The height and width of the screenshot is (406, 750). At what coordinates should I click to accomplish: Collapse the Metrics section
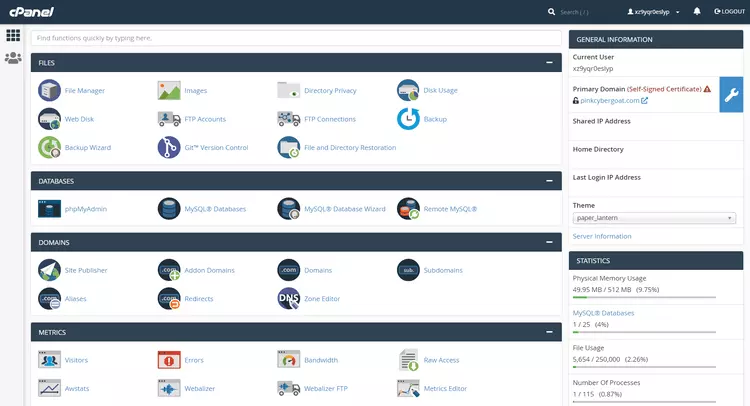pyautogui.click(x=549, y=332)
